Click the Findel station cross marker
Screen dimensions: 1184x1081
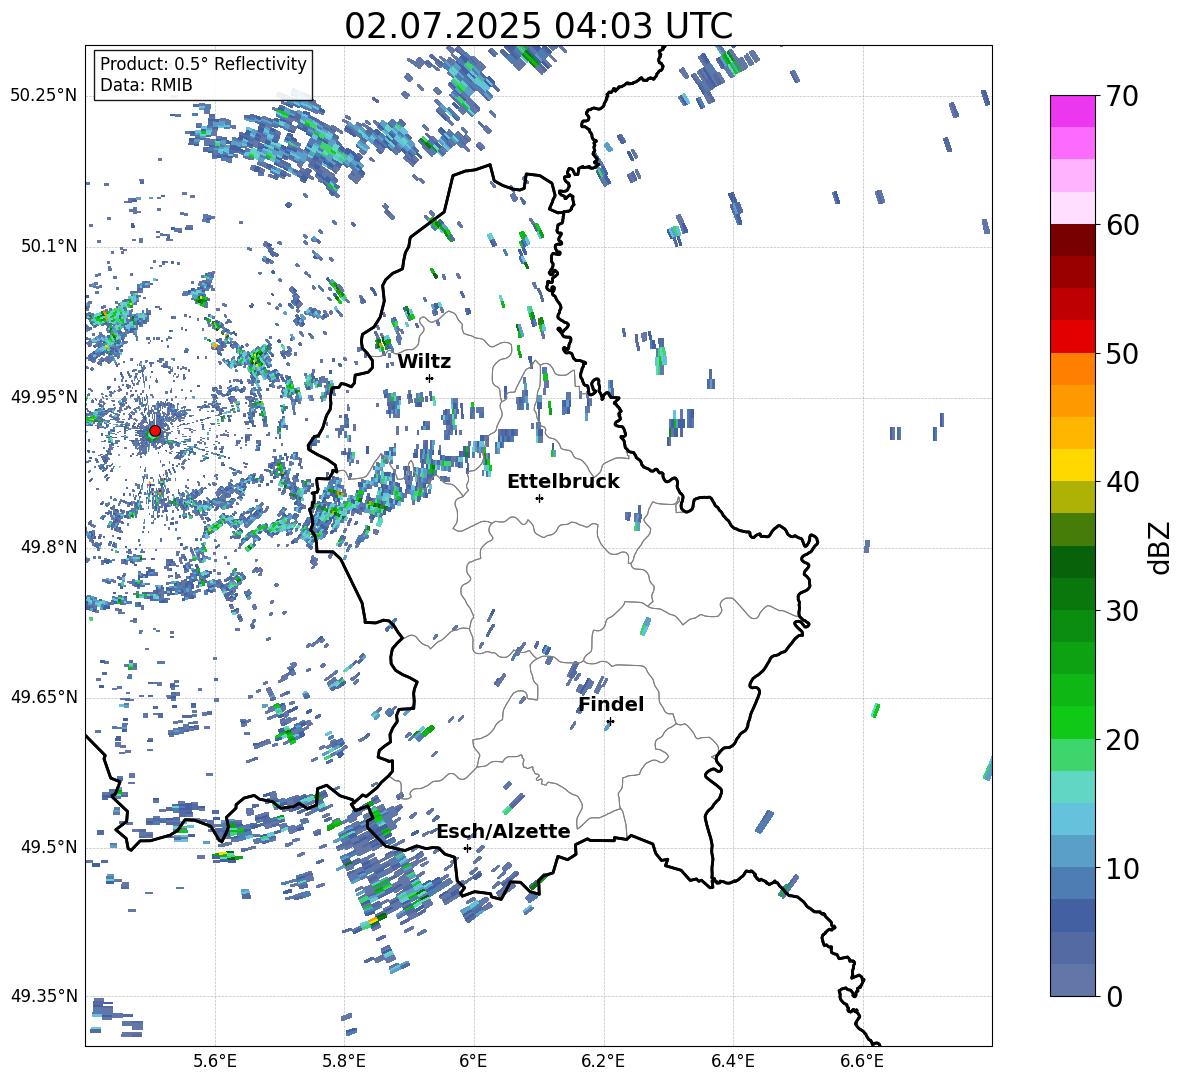[610, 722]
